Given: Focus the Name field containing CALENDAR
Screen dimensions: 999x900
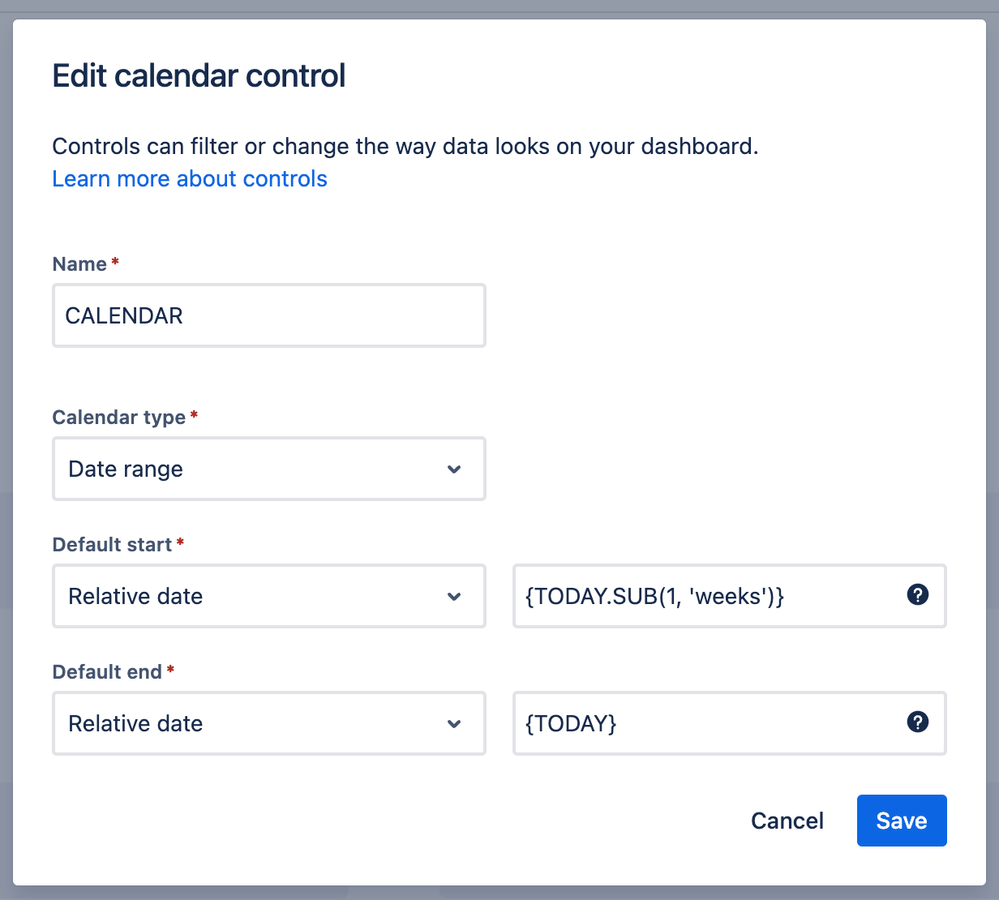Looking at the screenshot, I should click(268, 316).
